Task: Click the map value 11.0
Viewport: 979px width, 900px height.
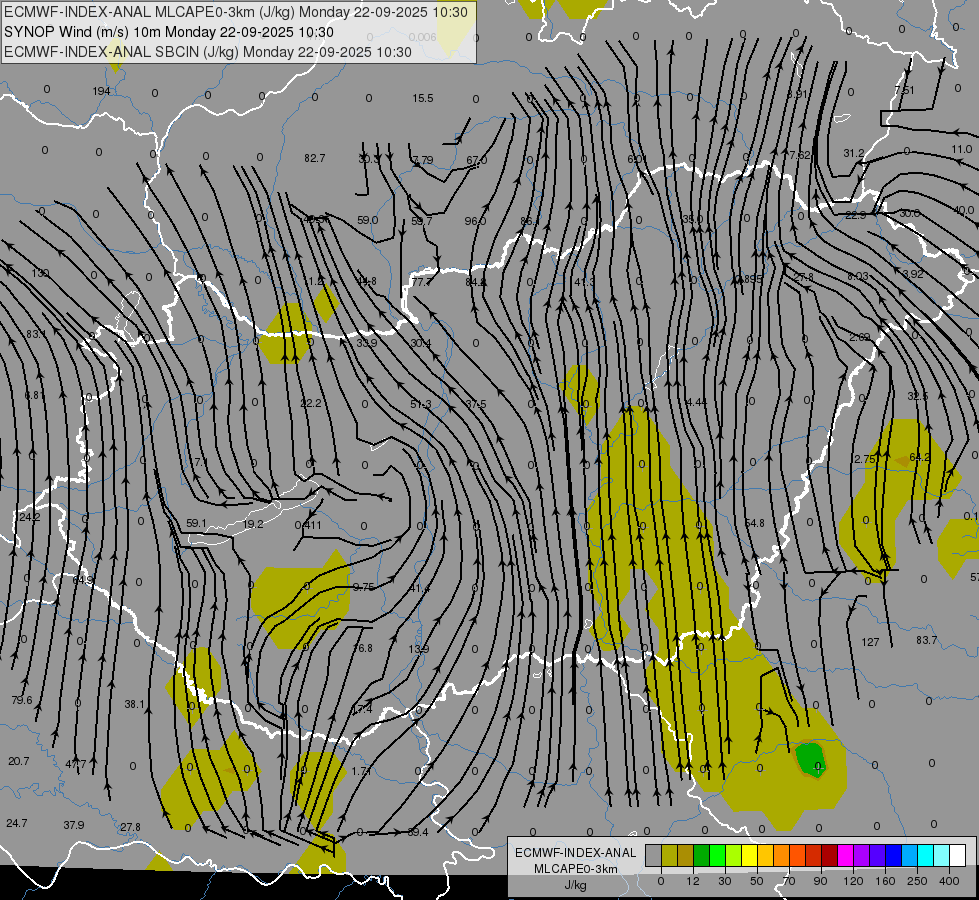Action: [x=962, y=149]
